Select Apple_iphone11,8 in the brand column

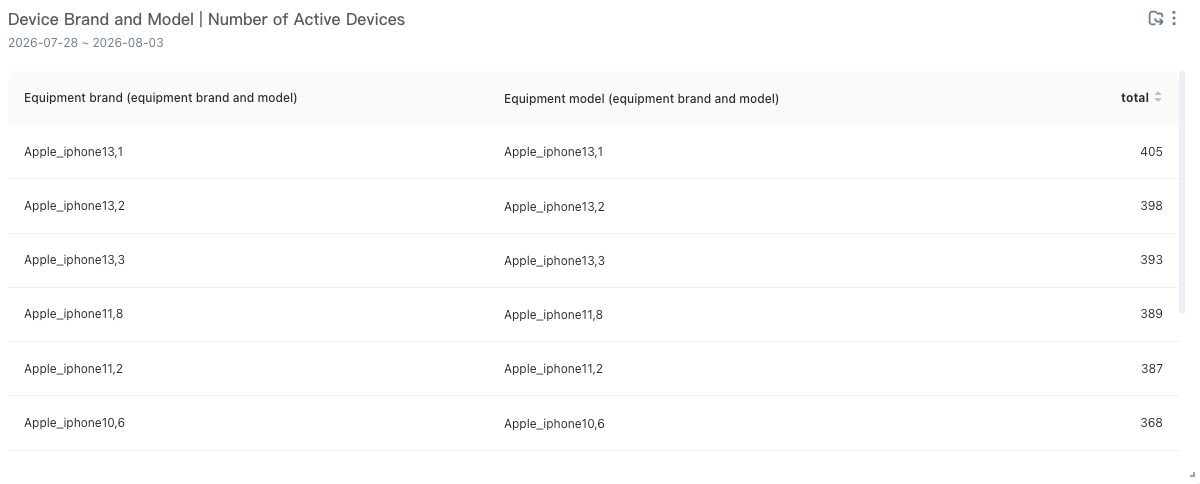point(74,314)
